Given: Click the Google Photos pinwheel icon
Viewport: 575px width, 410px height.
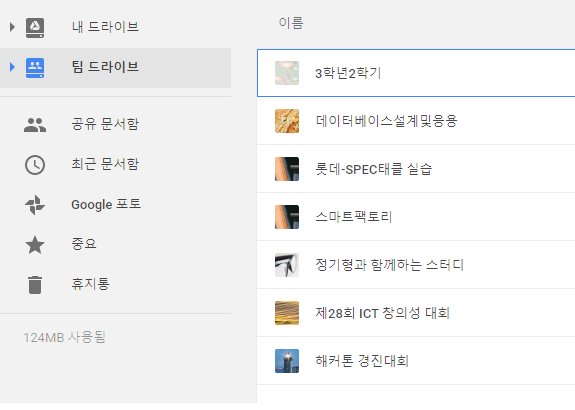Looking at the screenshot, I should point(35,205).
